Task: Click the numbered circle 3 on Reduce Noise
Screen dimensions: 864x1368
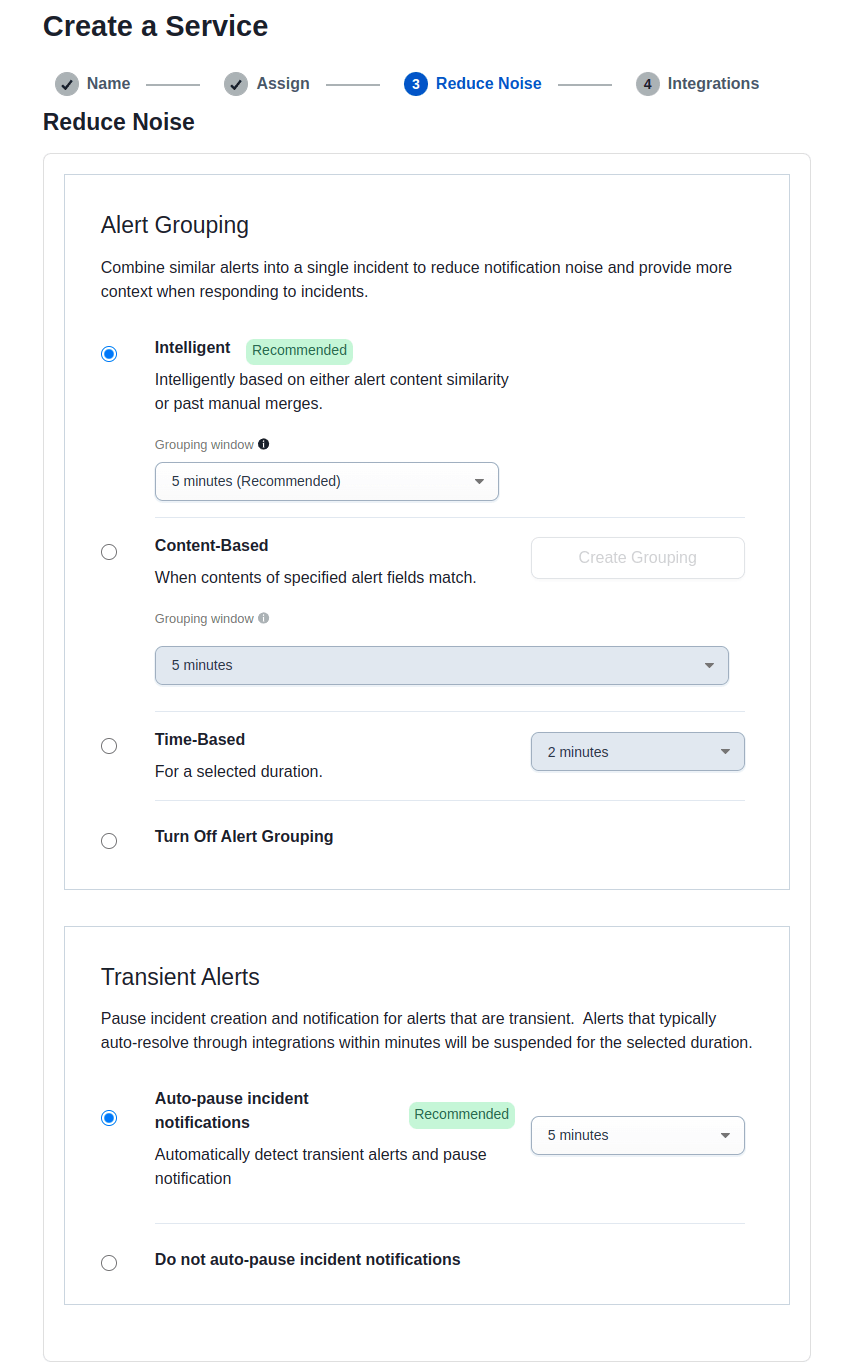Action: 415,84
